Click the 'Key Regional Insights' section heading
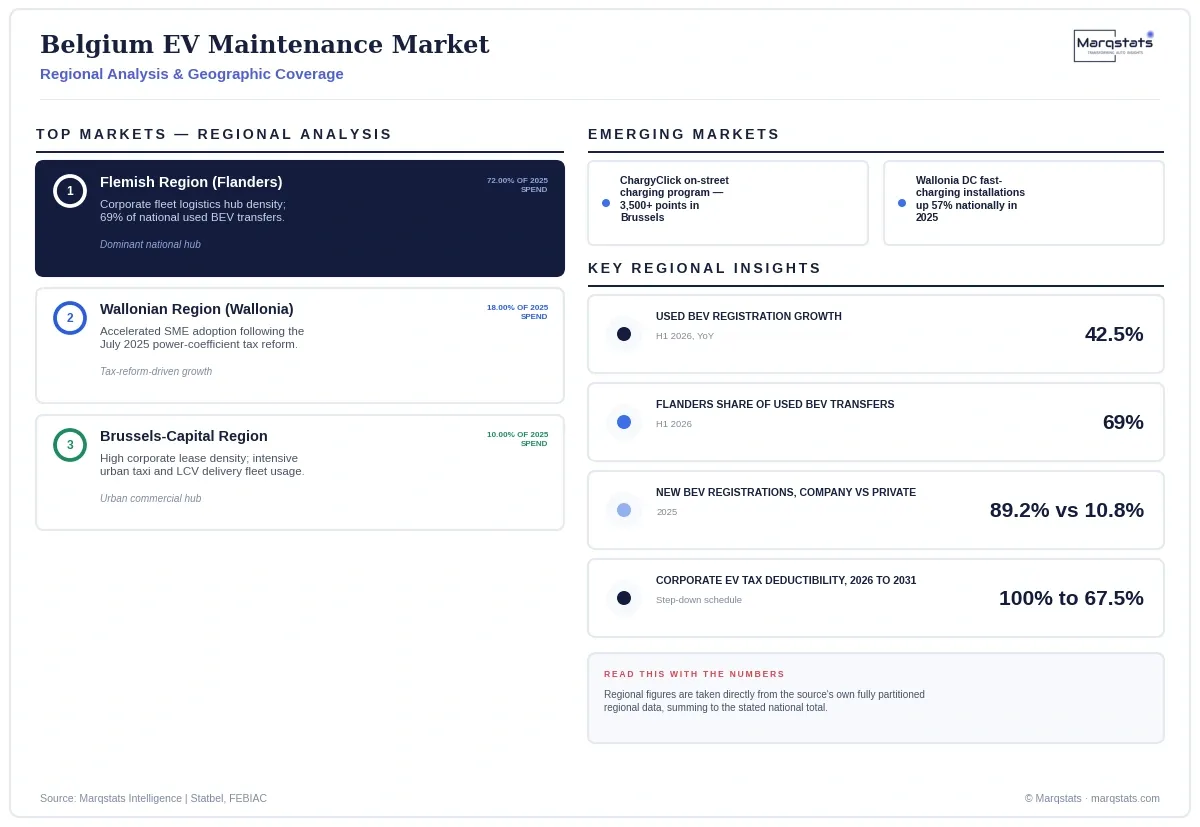The width and height of the screenshot is (1200, 827). (705, 268)
